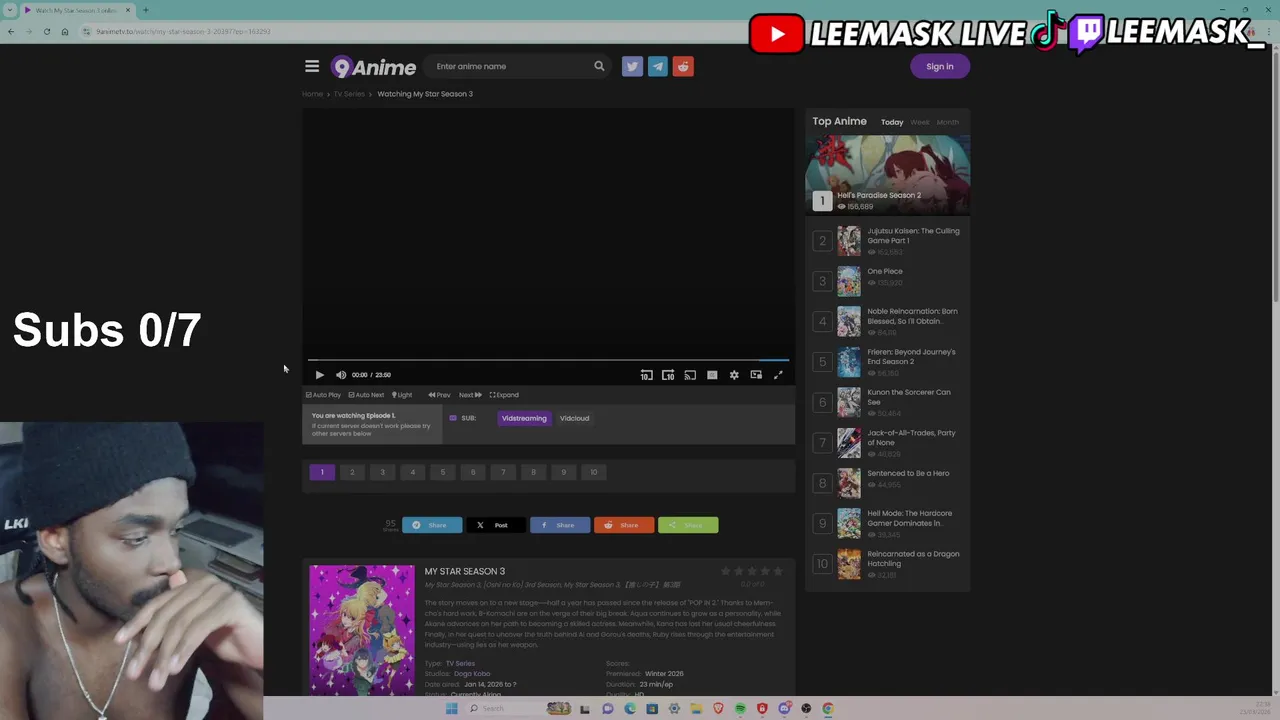Share via the Facebook Share button
1280x720 pixels.
tap(560, 525)
